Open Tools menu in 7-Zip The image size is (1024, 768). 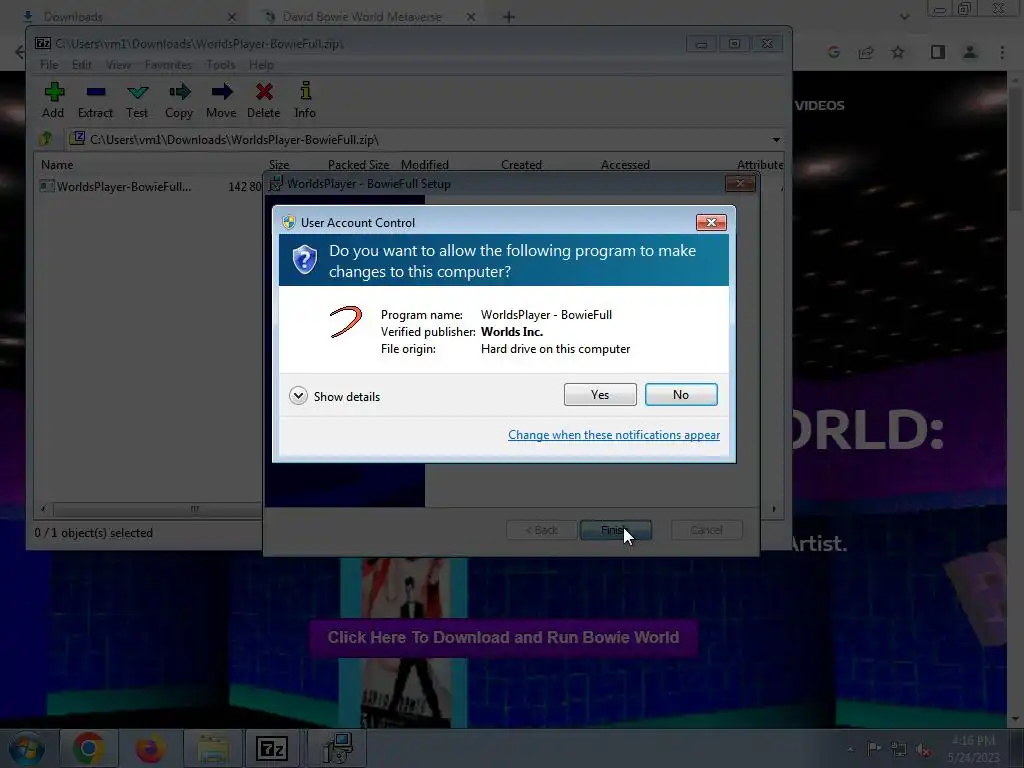pyautogui.click(x=221, y=65)
